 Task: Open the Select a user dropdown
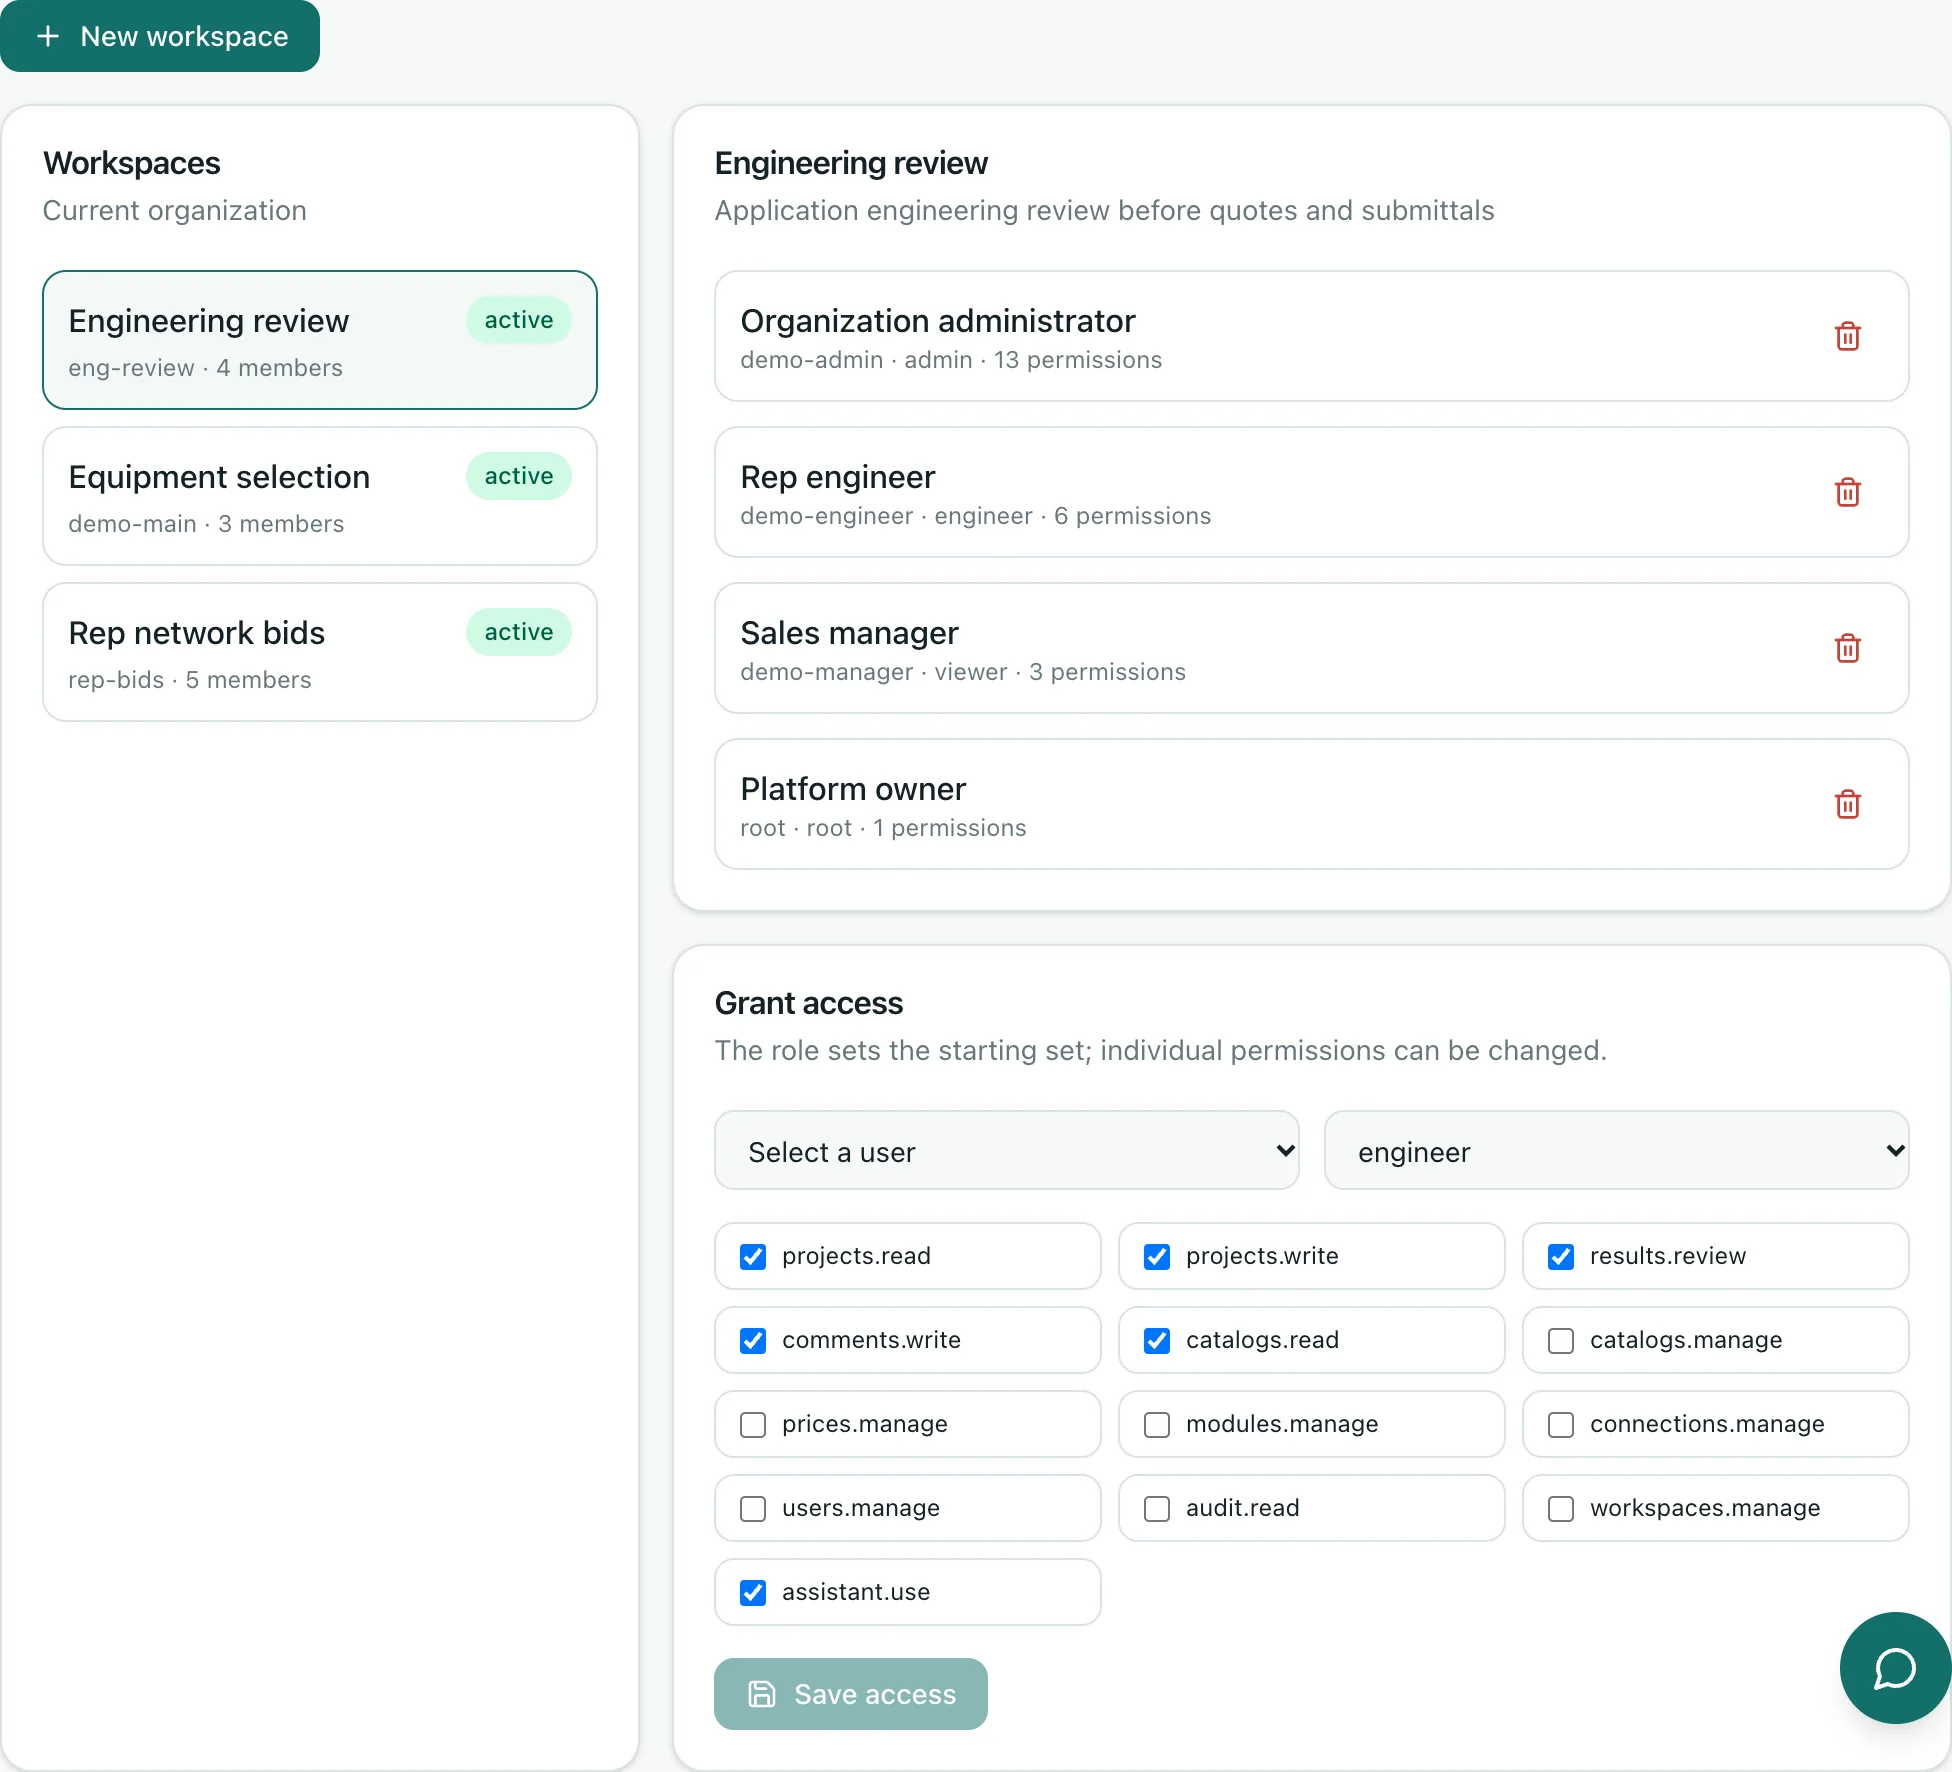(1007, 1150)
